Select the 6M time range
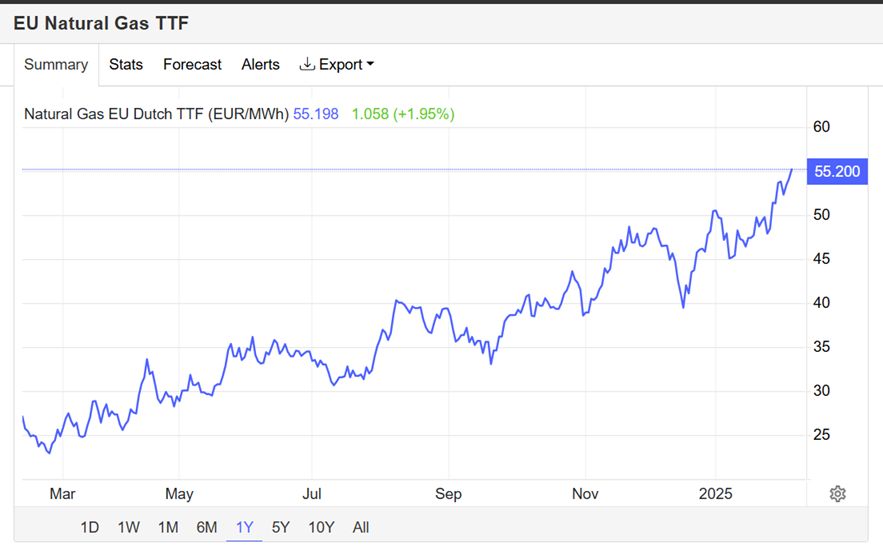883x551 pixels. pyautogui.click(x=207, y=527)
